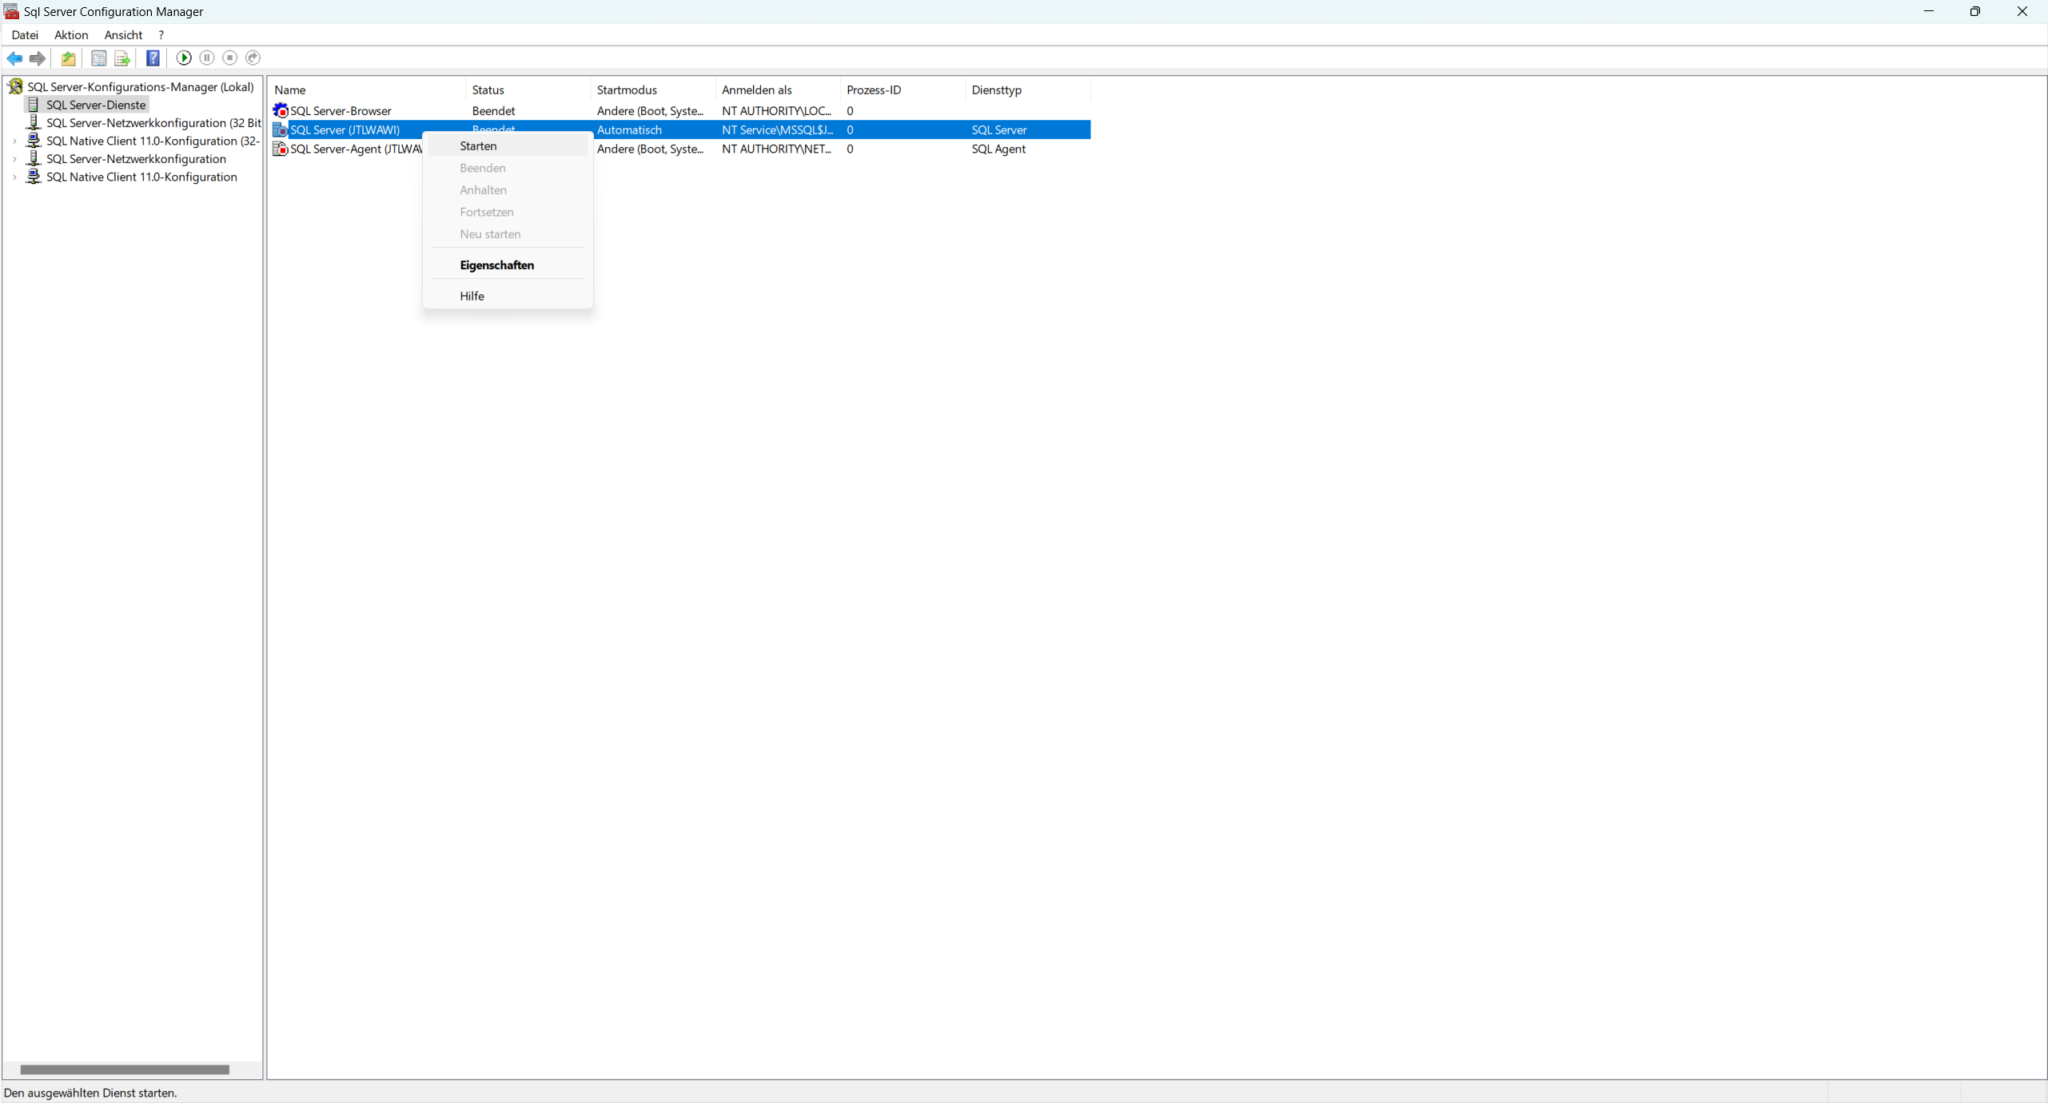Select SQL Server-Netzwerkkonfiguration item without 32 Bit
The image size is (2048, 1103).
[136, 159]
